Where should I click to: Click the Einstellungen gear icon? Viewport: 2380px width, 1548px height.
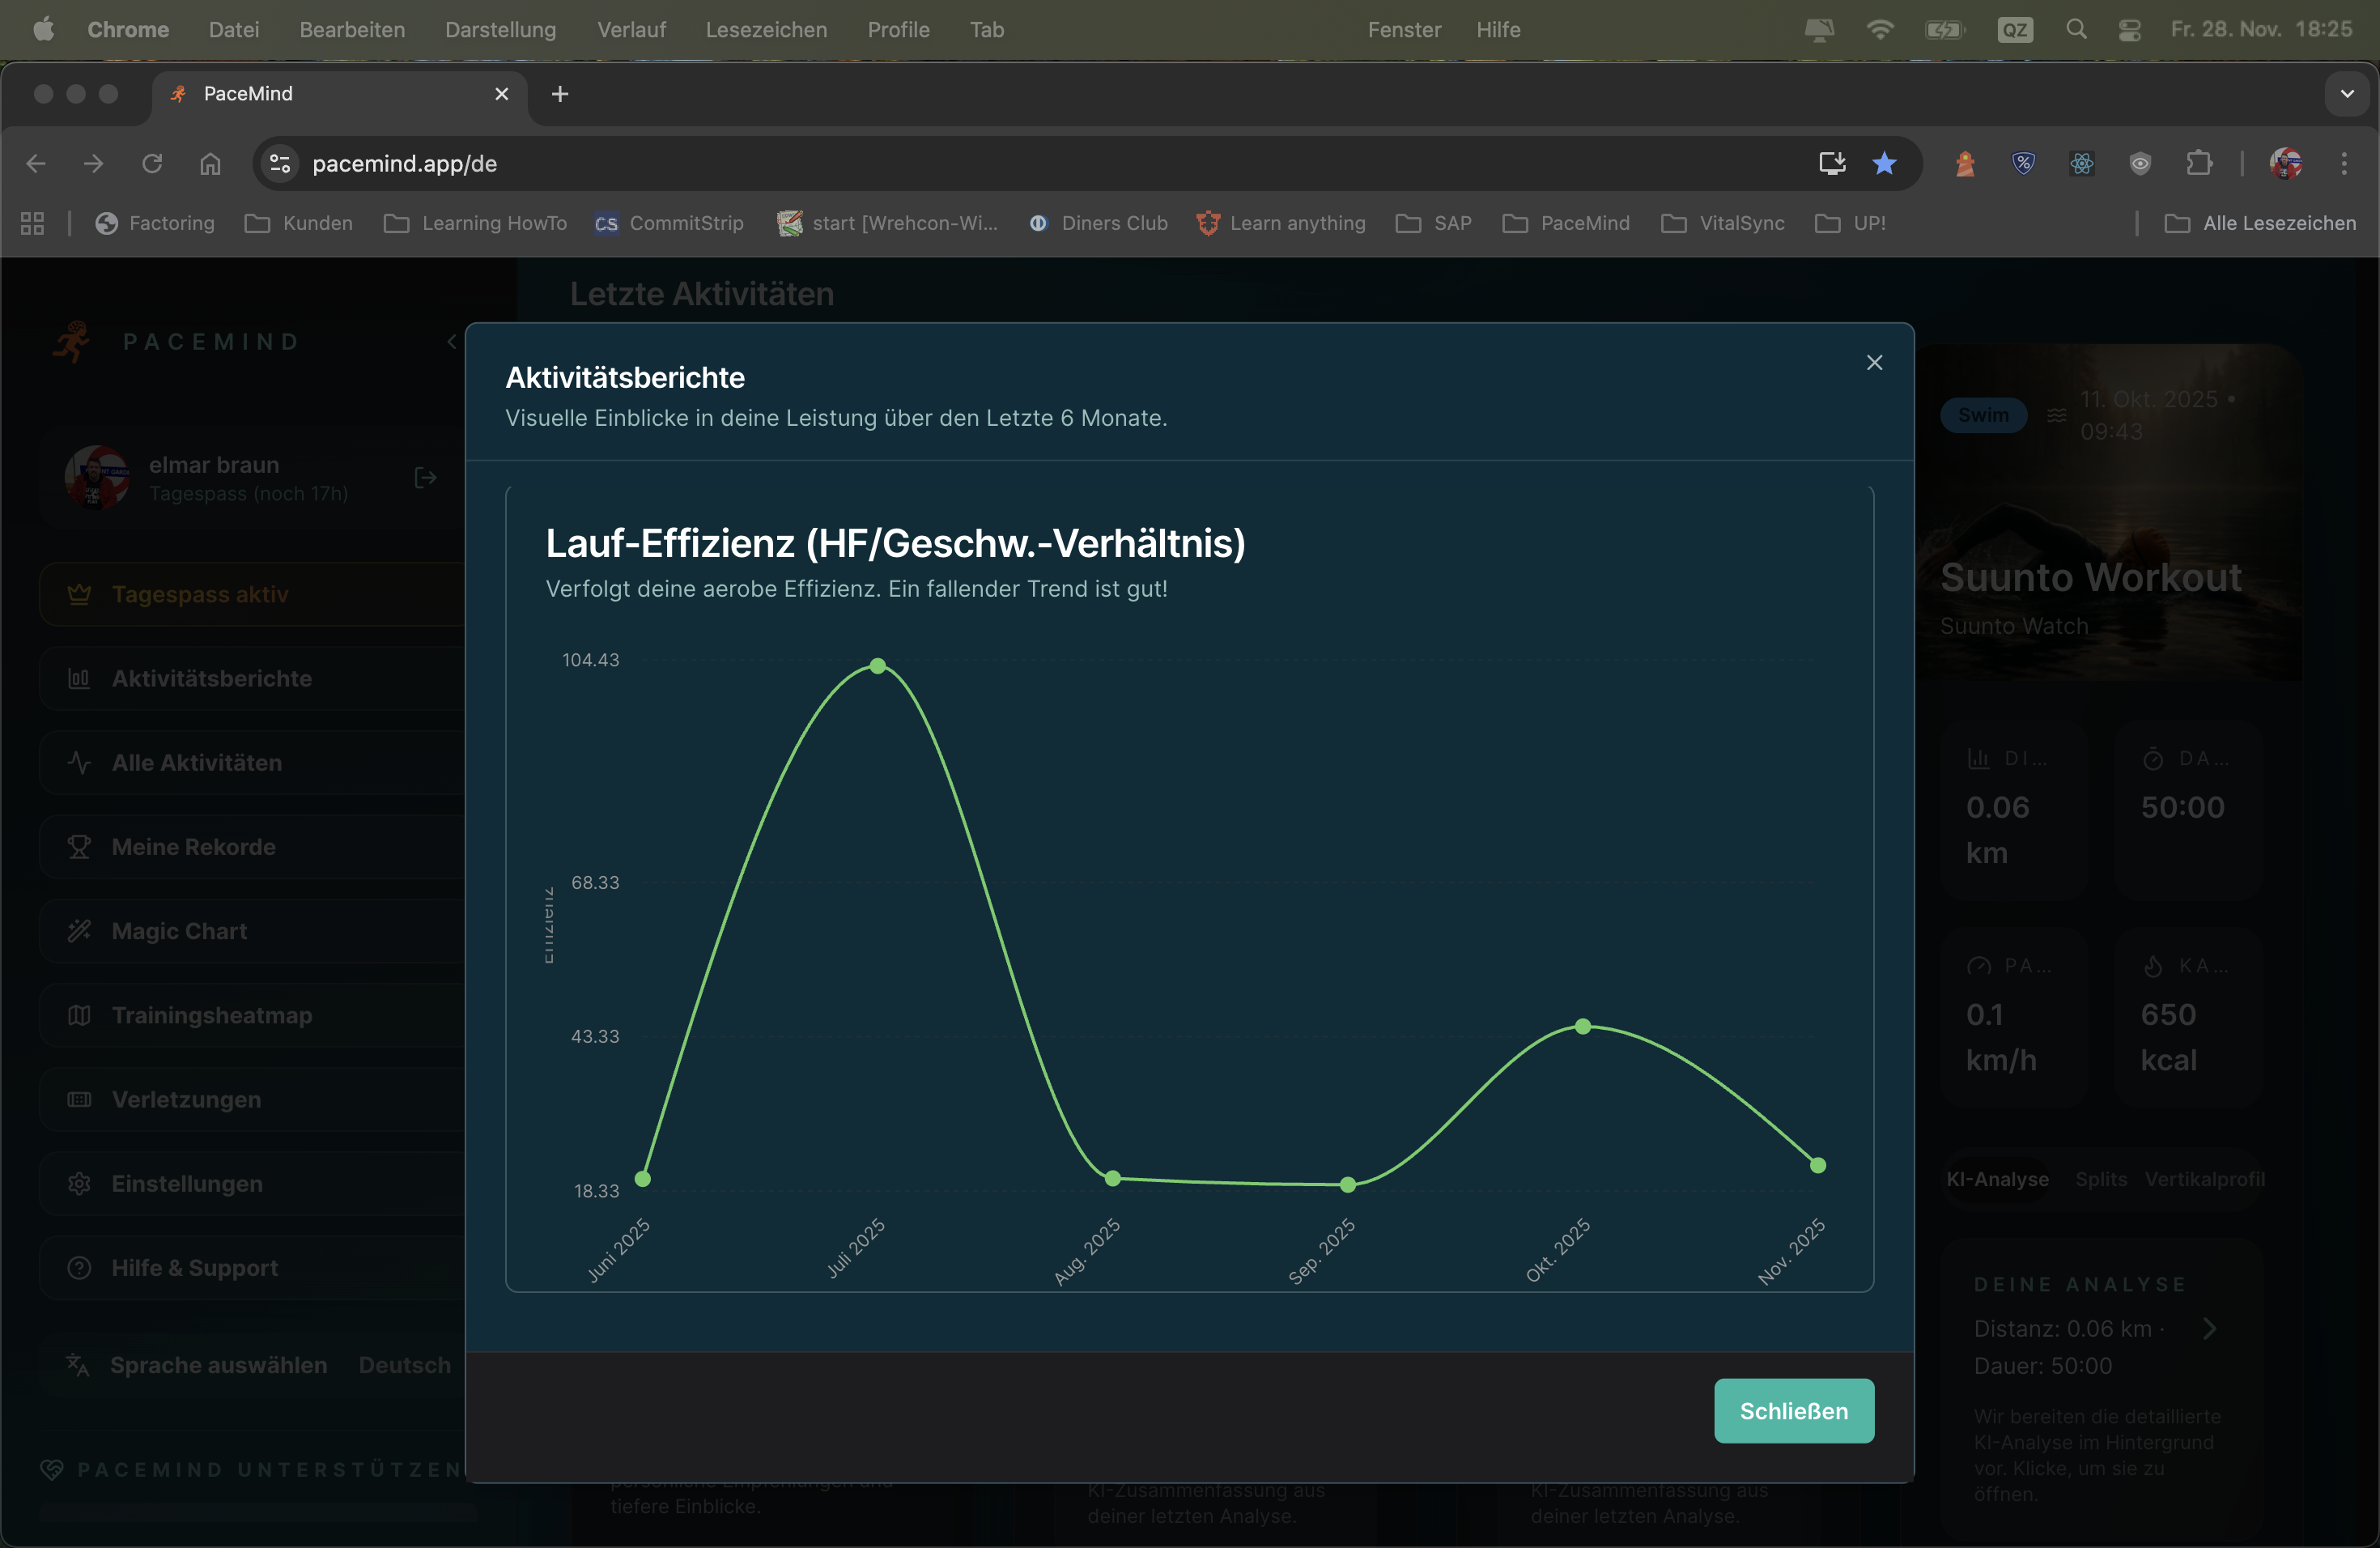(x=79, y=1184)
